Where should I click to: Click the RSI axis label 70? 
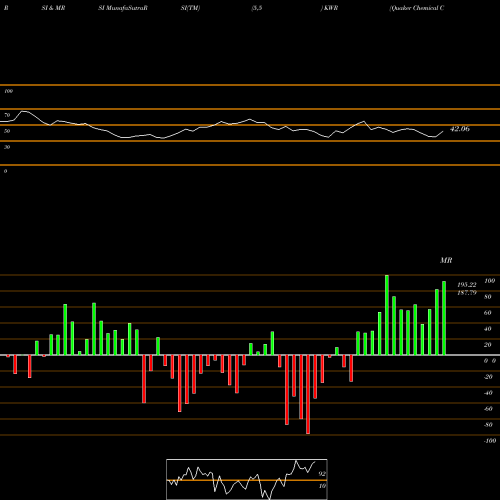click(x=7, y=115)
